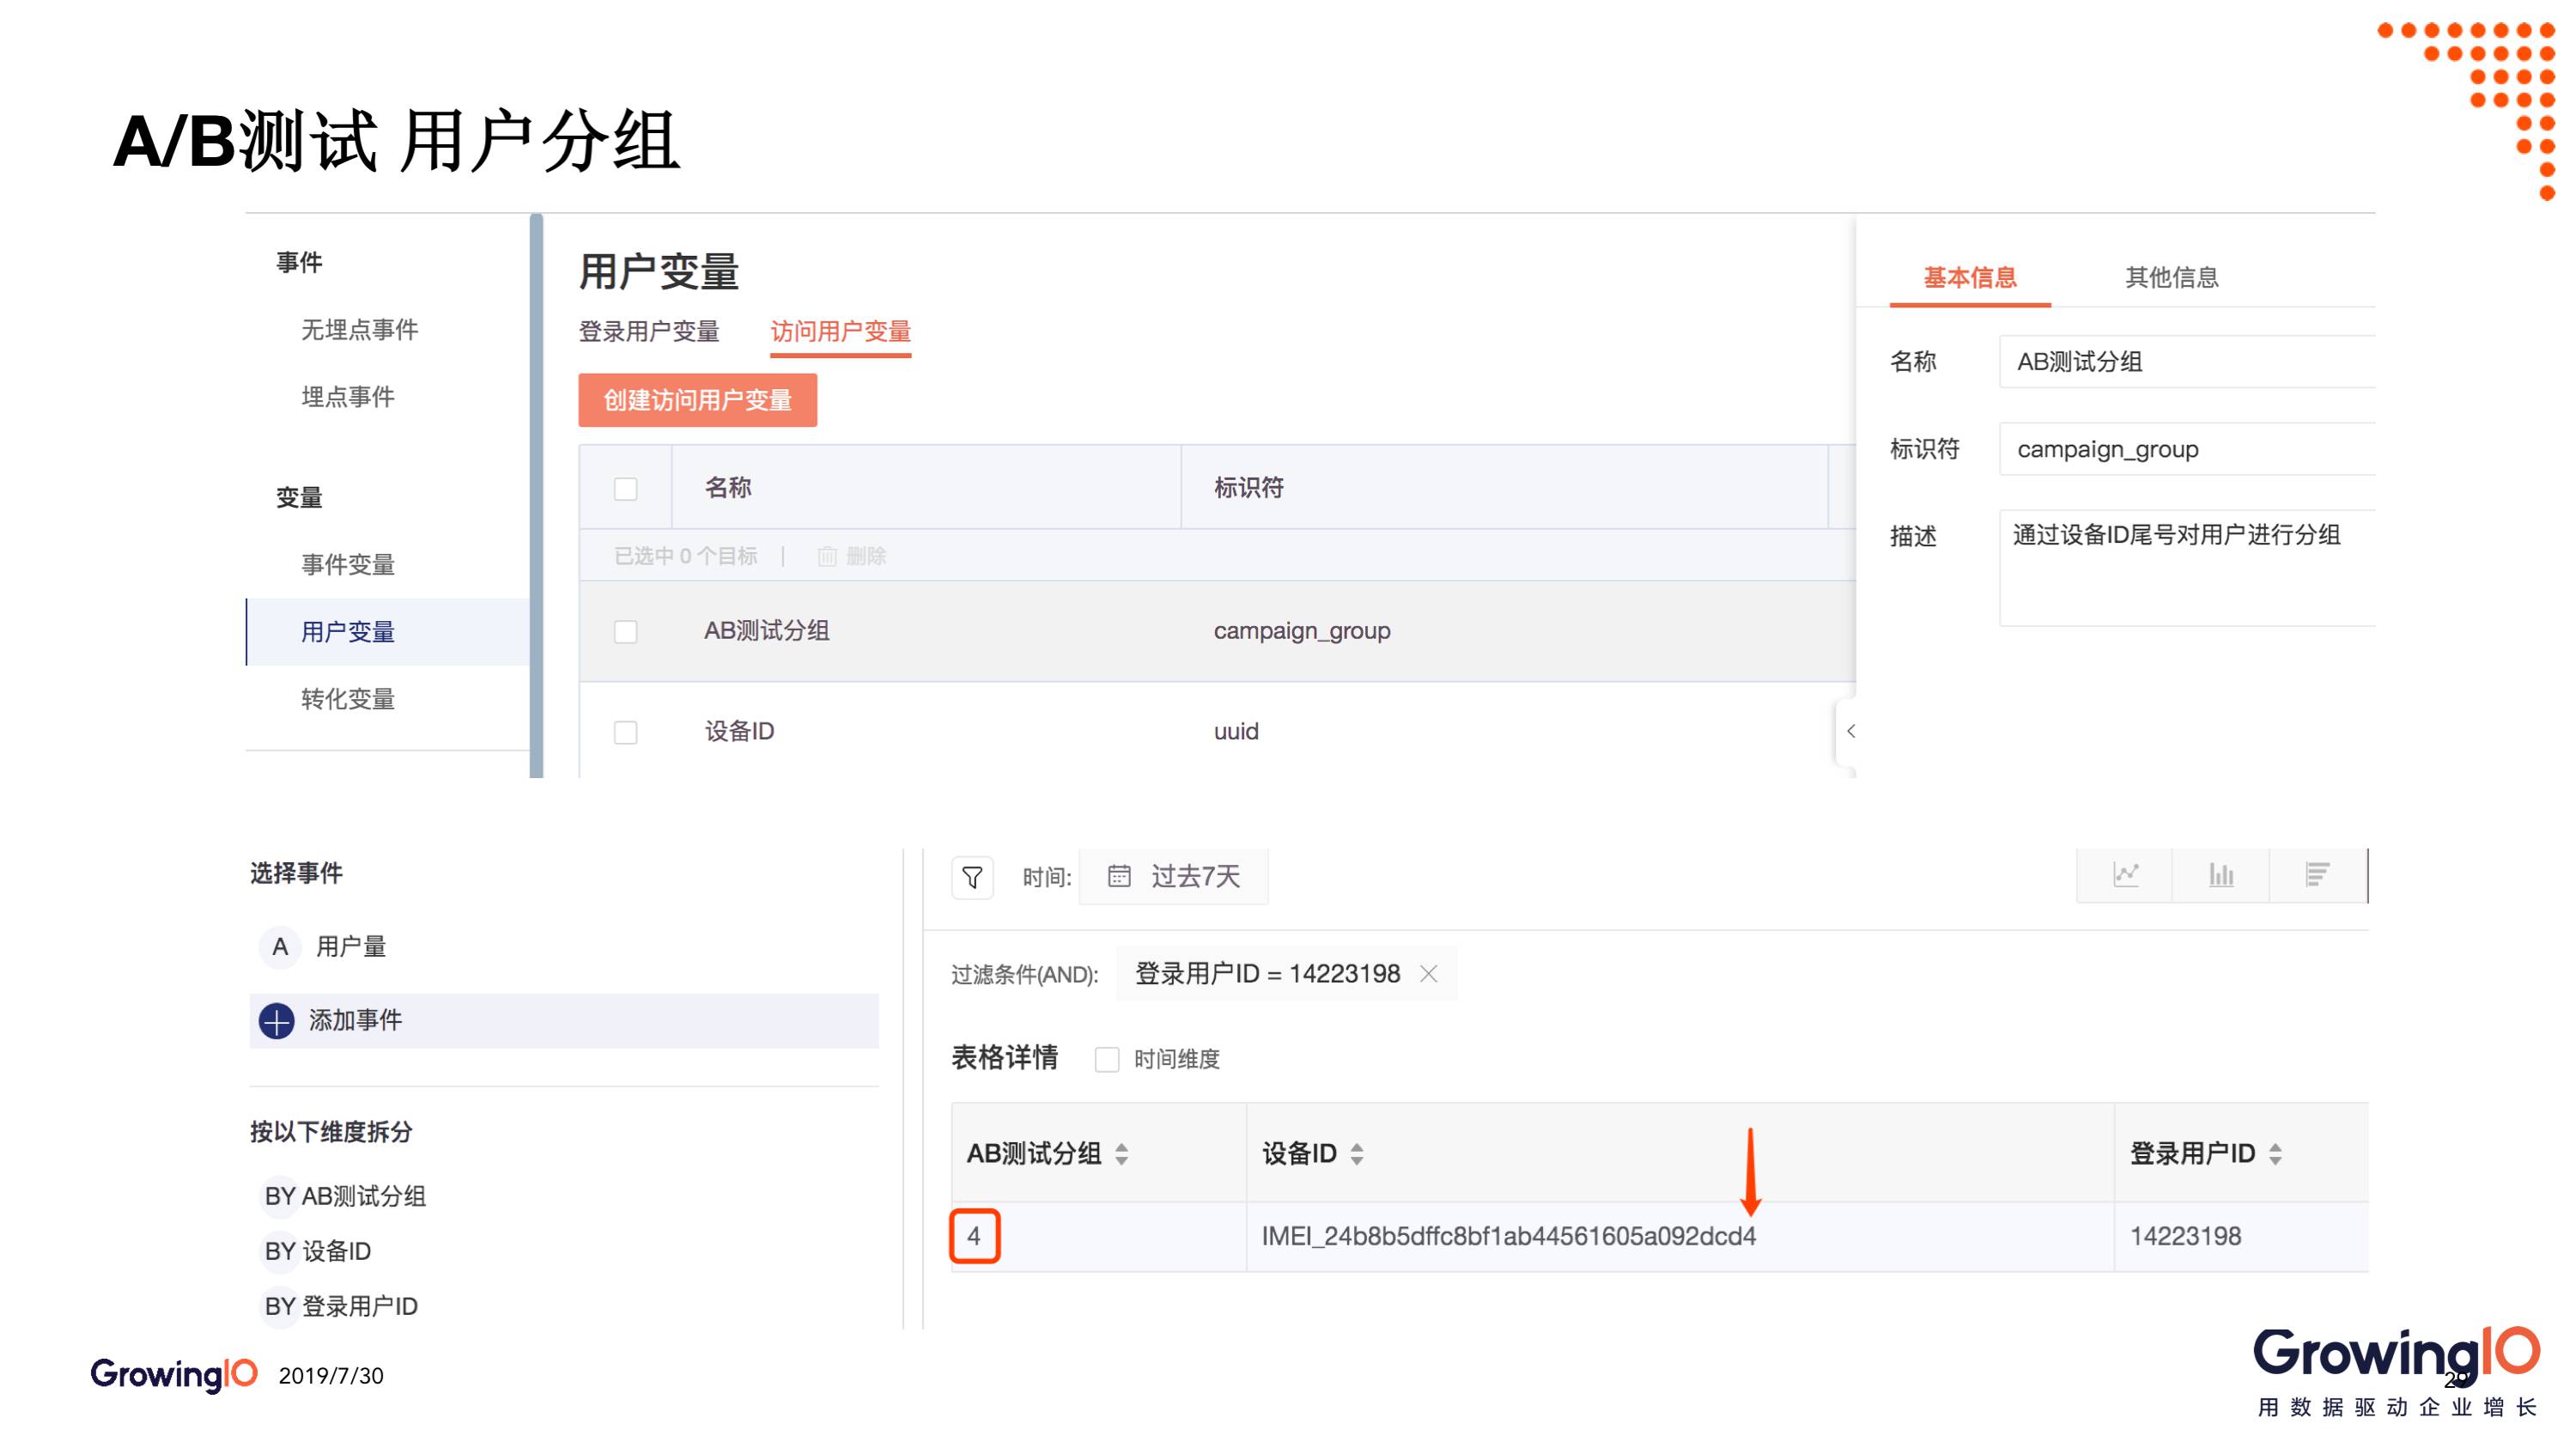Switch to table list view icon
Viewport: 2576px width, 1448px height.
pos(2318,875)
